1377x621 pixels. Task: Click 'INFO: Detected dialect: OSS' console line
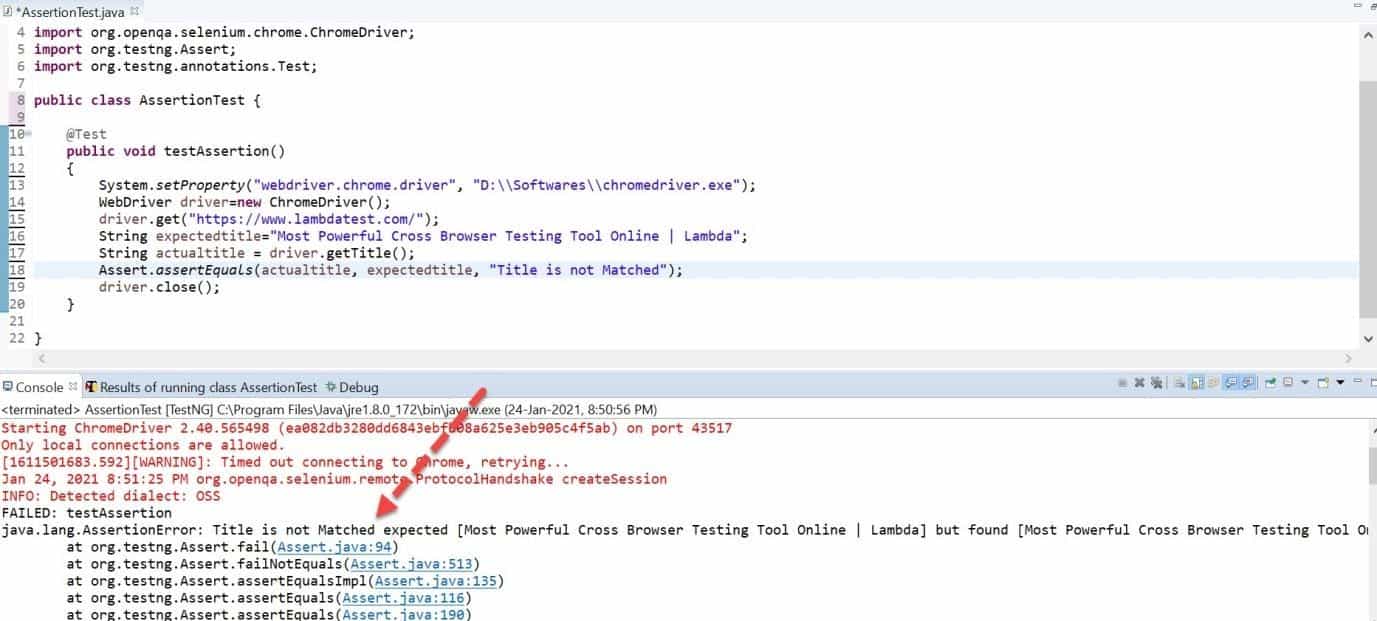[x=110, y=496]
